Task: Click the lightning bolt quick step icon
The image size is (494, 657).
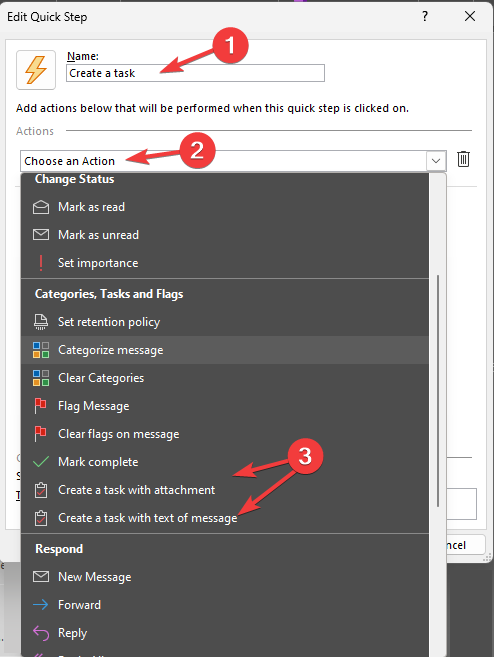Action: click(36, 70)
